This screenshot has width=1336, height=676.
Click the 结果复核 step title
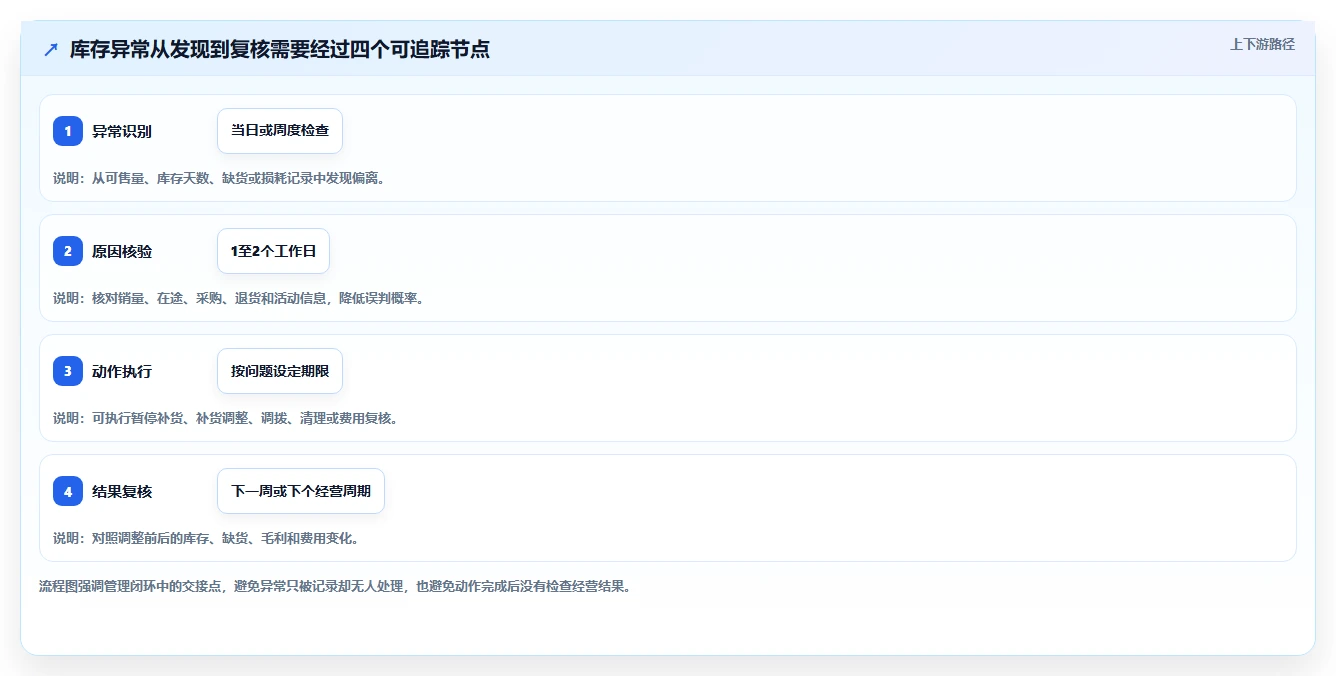[122, 491]
